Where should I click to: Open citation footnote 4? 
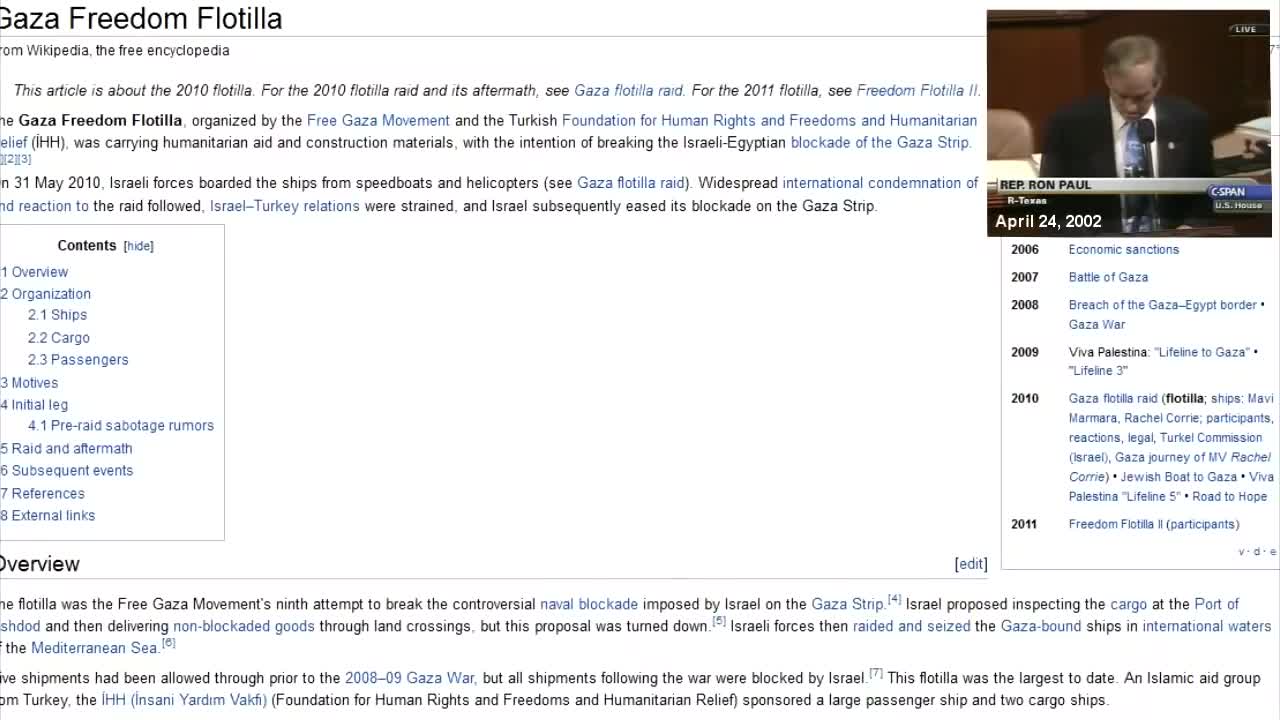tap(895, 600)
